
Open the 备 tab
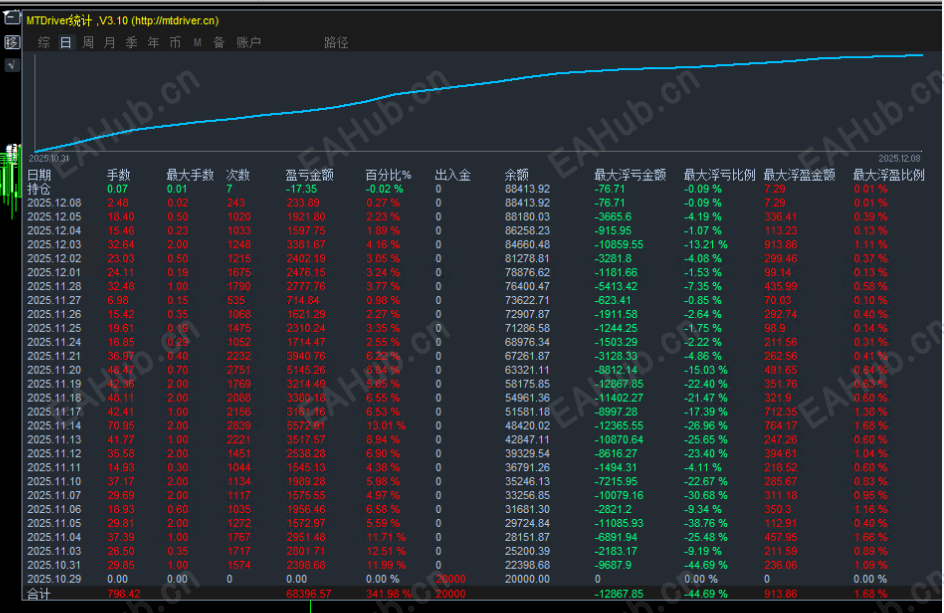[219, 42]
